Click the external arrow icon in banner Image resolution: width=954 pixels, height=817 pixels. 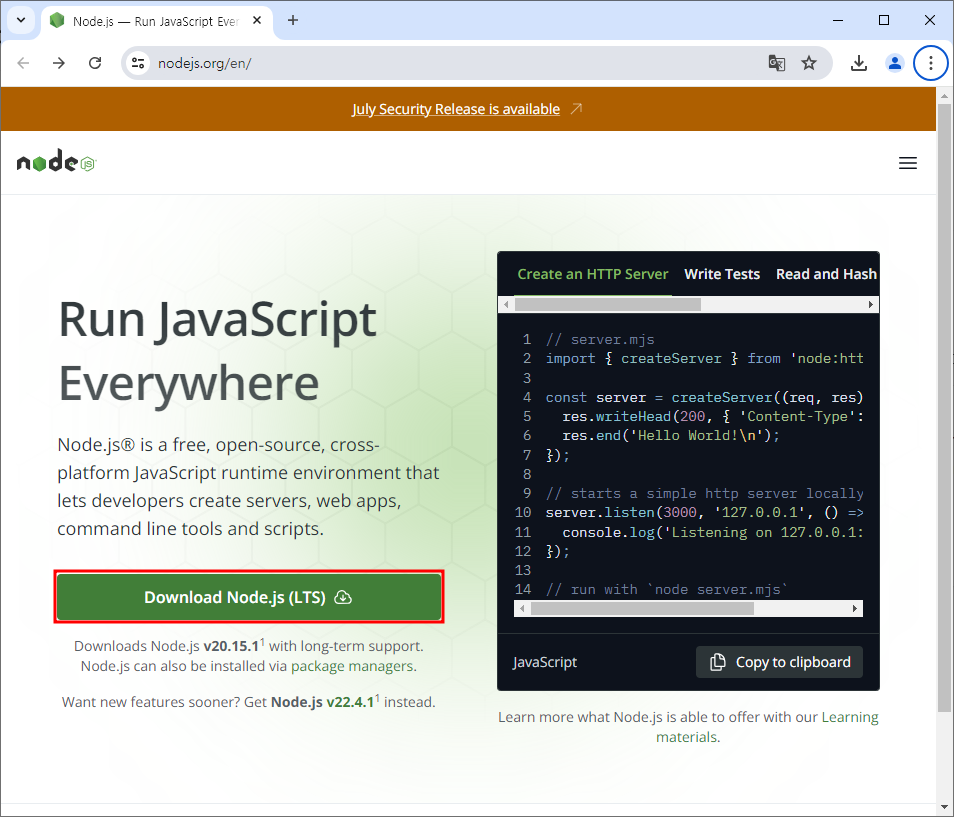(x=576, y=108)
